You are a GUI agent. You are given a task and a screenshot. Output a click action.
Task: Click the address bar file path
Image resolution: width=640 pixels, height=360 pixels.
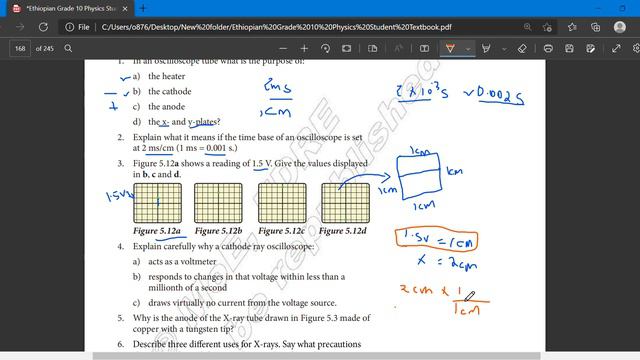point(276,27)
